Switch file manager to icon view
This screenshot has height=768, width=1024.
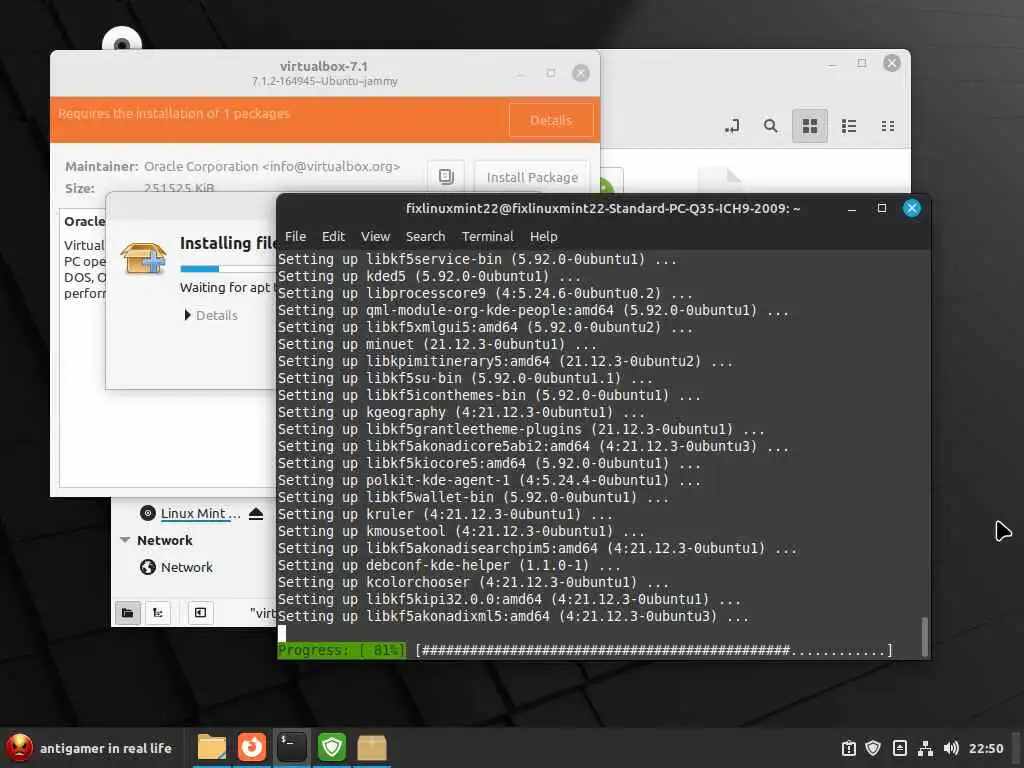point(810,126)
